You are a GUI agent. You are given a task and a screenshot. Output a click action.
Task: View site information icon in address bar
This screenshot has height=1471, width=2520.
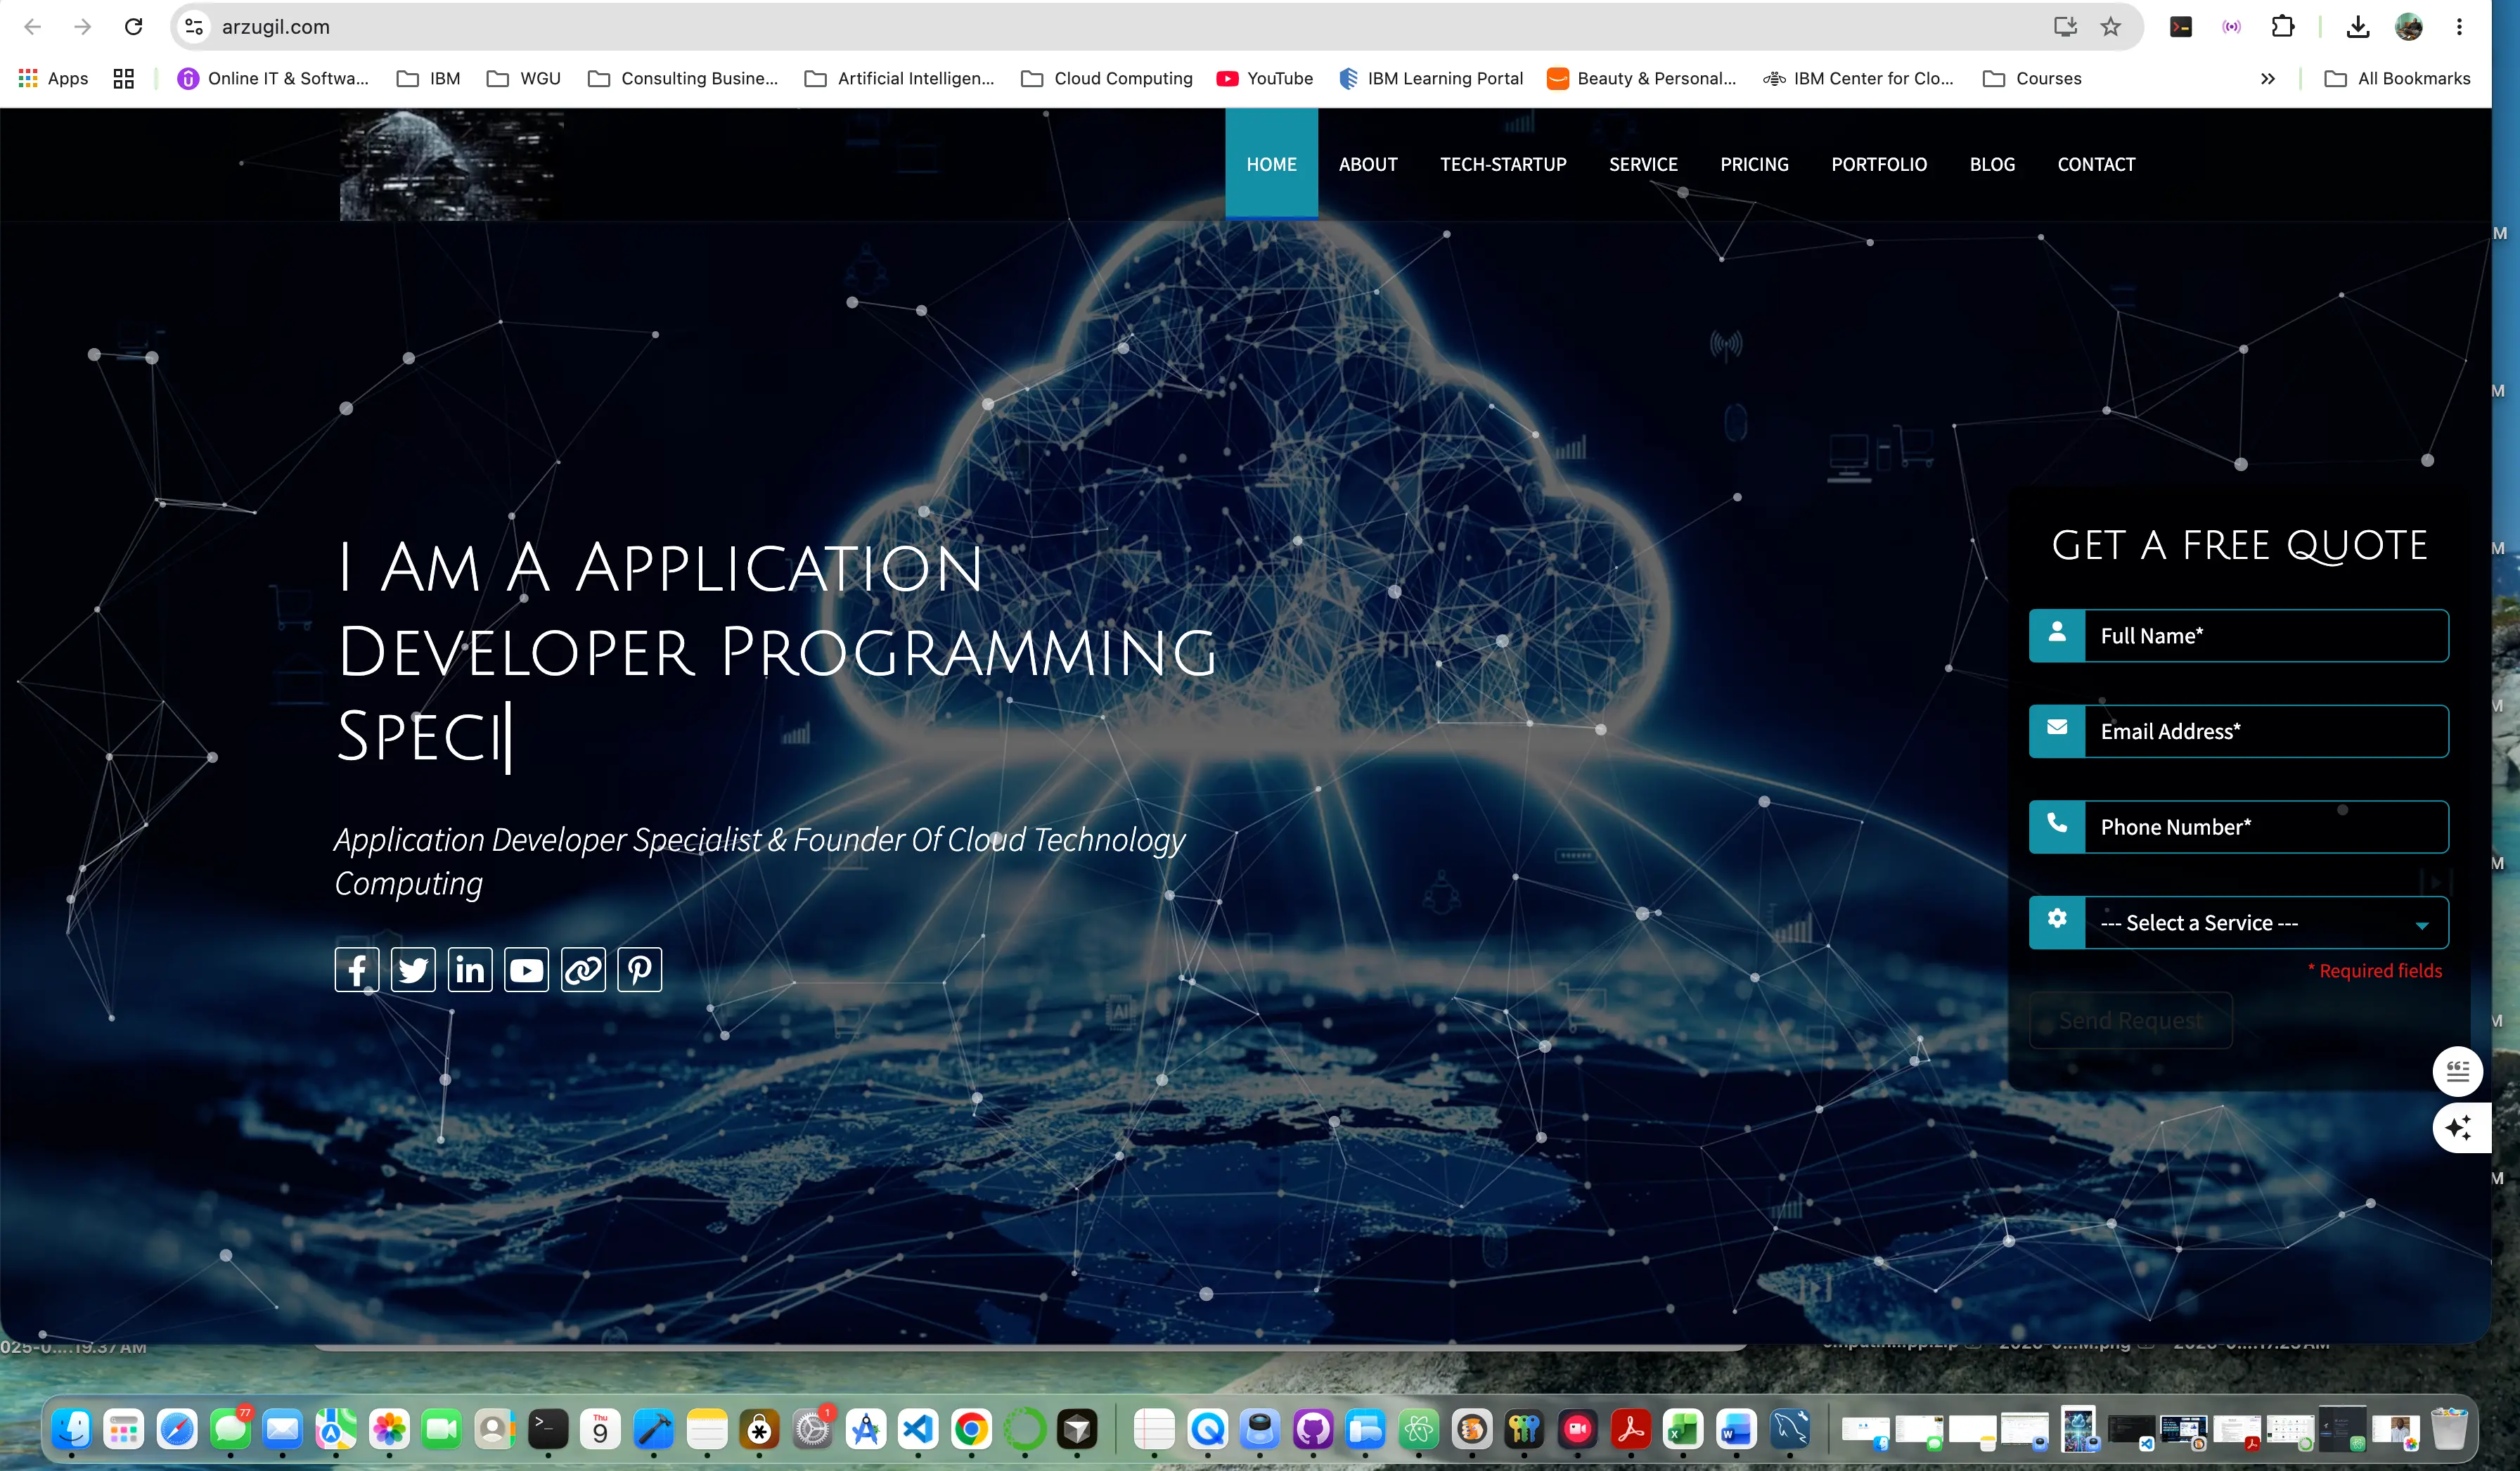[195, 27]
